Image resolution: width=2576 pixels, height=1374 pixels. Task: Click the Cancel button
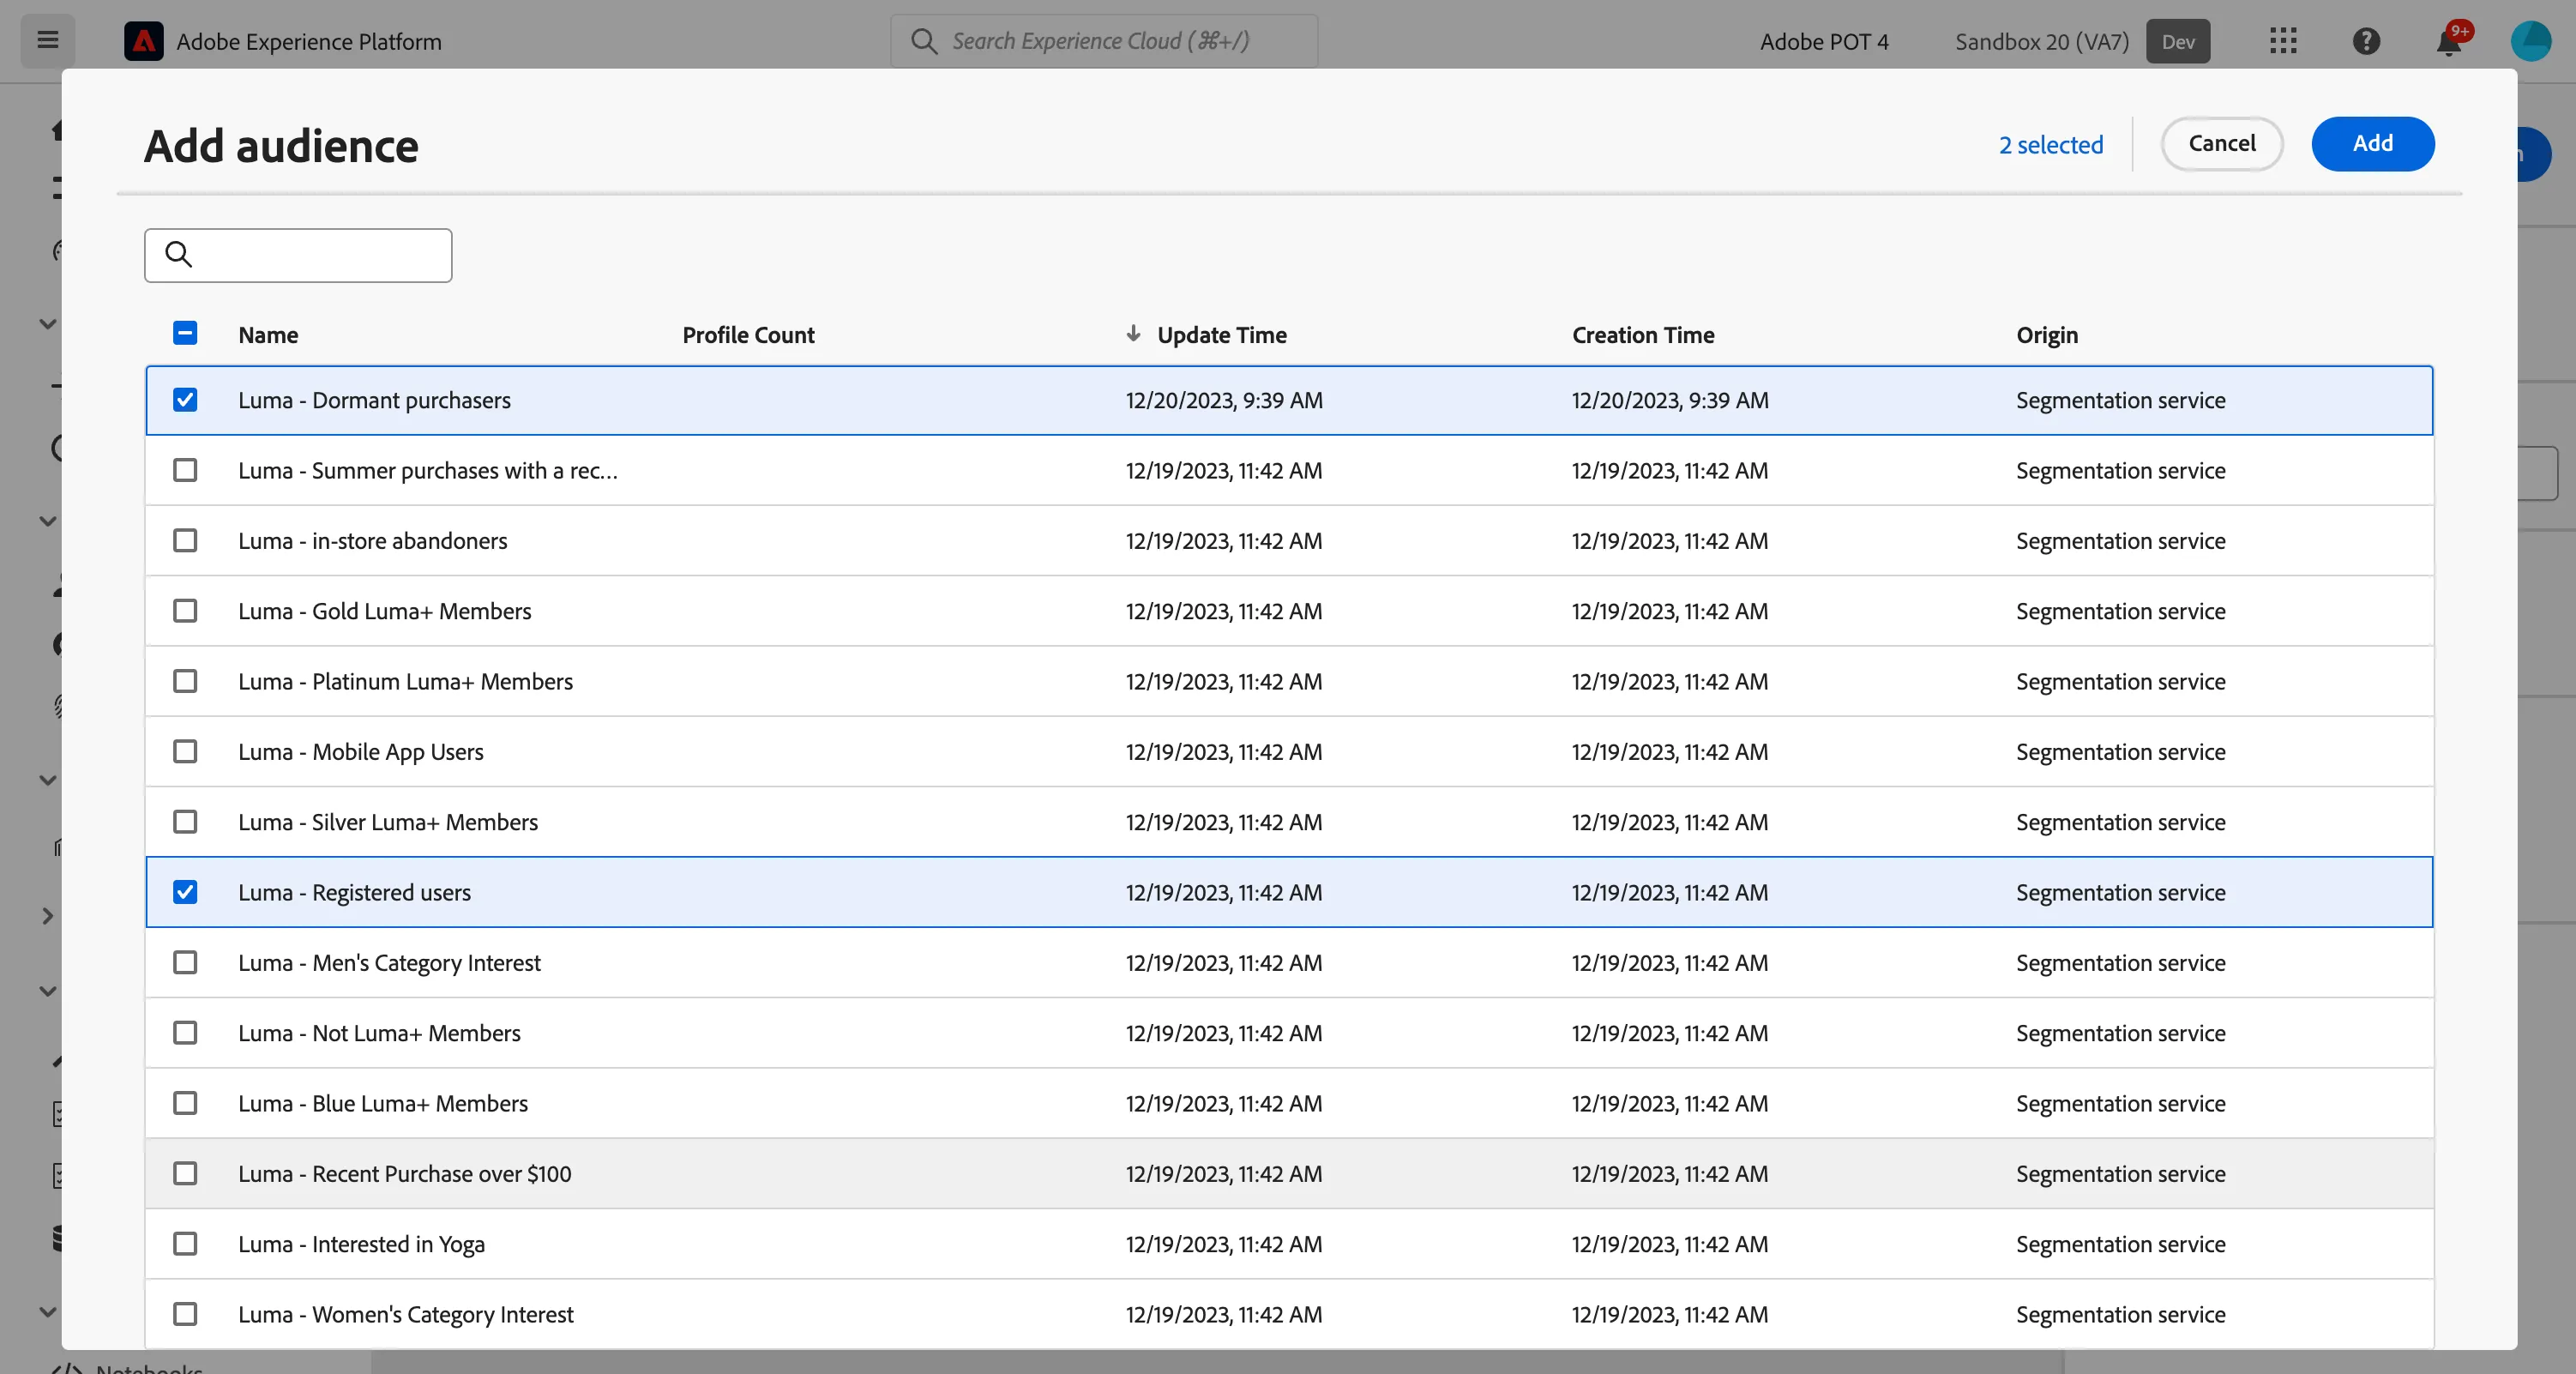(x=2222, y=144)
